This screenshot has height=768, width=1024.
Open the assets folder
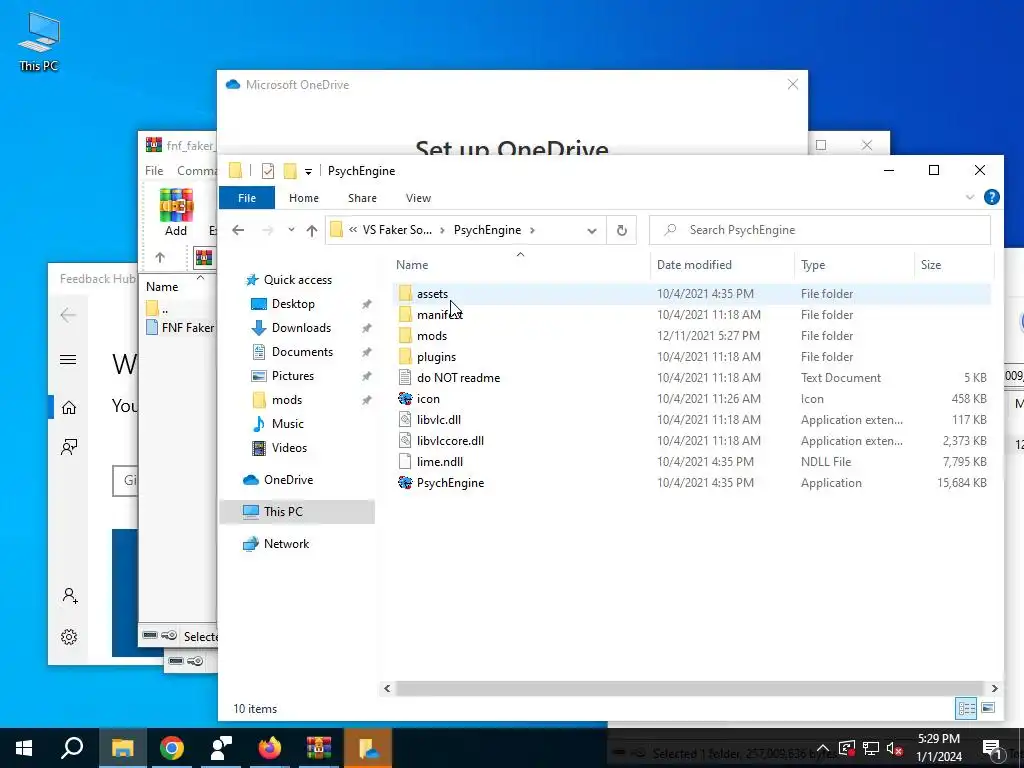pos(432,294)
